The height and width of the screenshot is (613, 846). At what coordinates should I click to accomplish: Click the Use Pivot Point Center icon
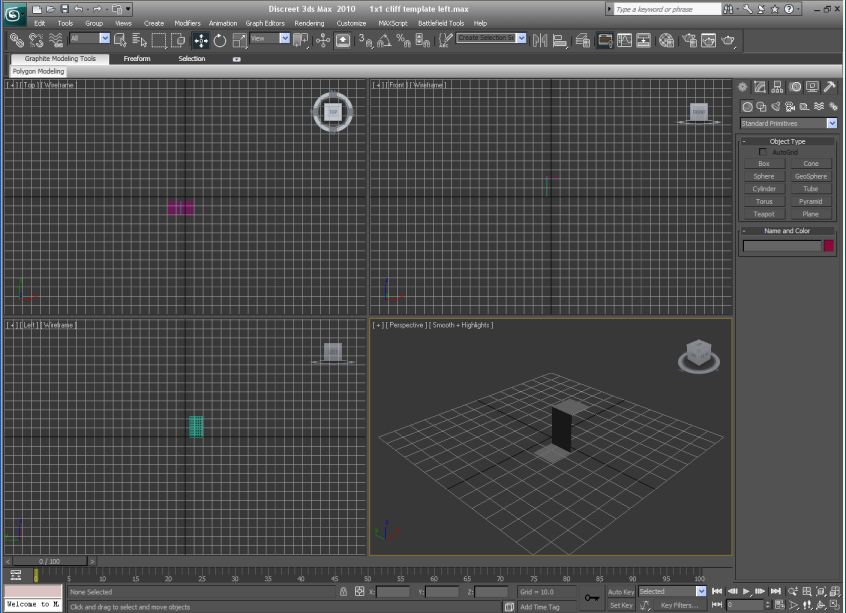301,40
